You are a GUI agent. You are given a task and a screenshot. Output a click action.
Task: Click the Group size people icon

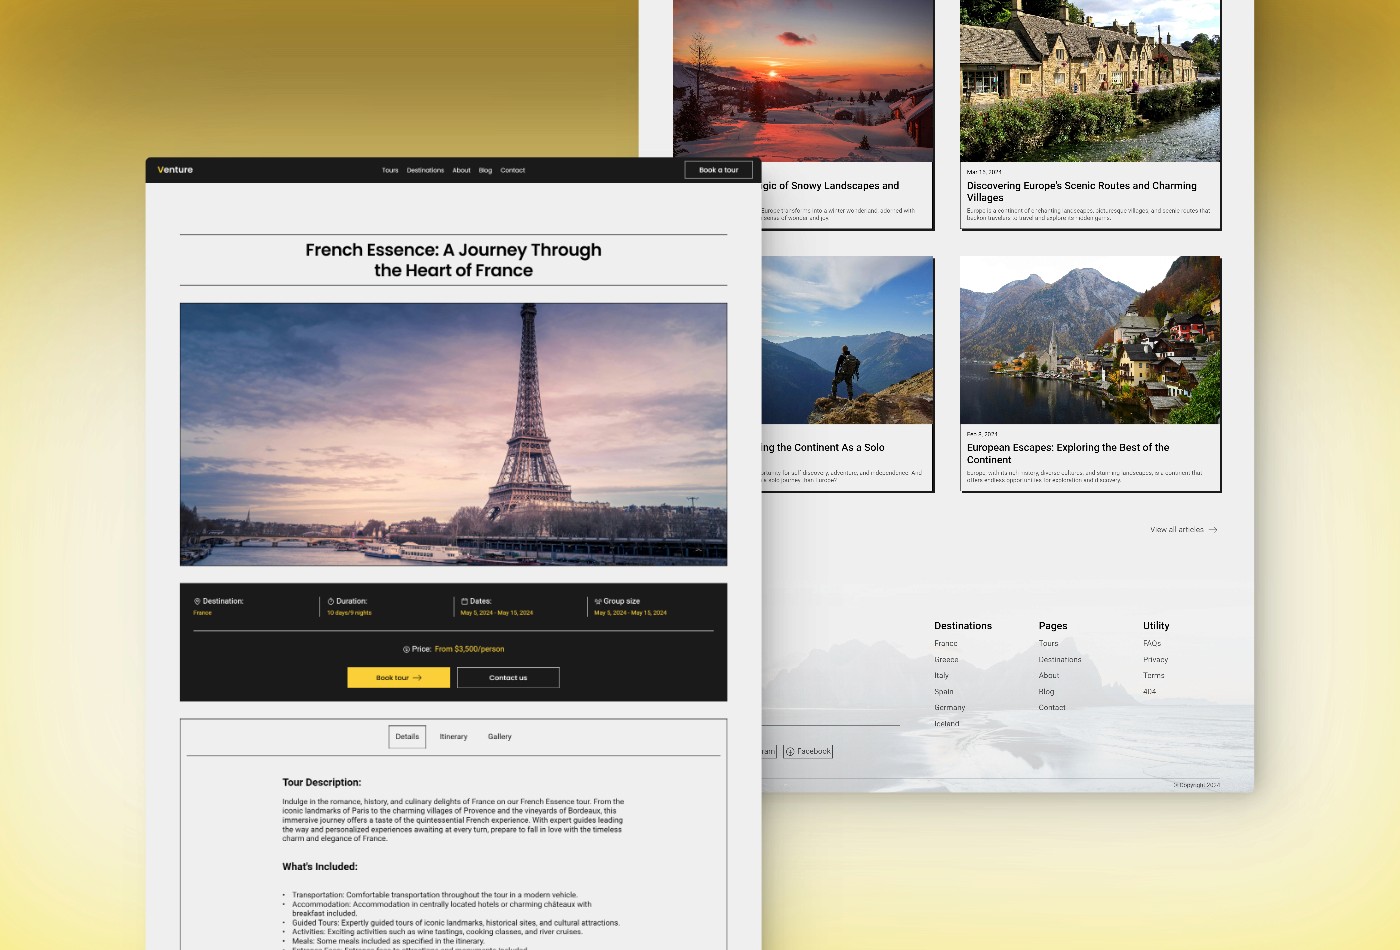click(x=598, y=601)
